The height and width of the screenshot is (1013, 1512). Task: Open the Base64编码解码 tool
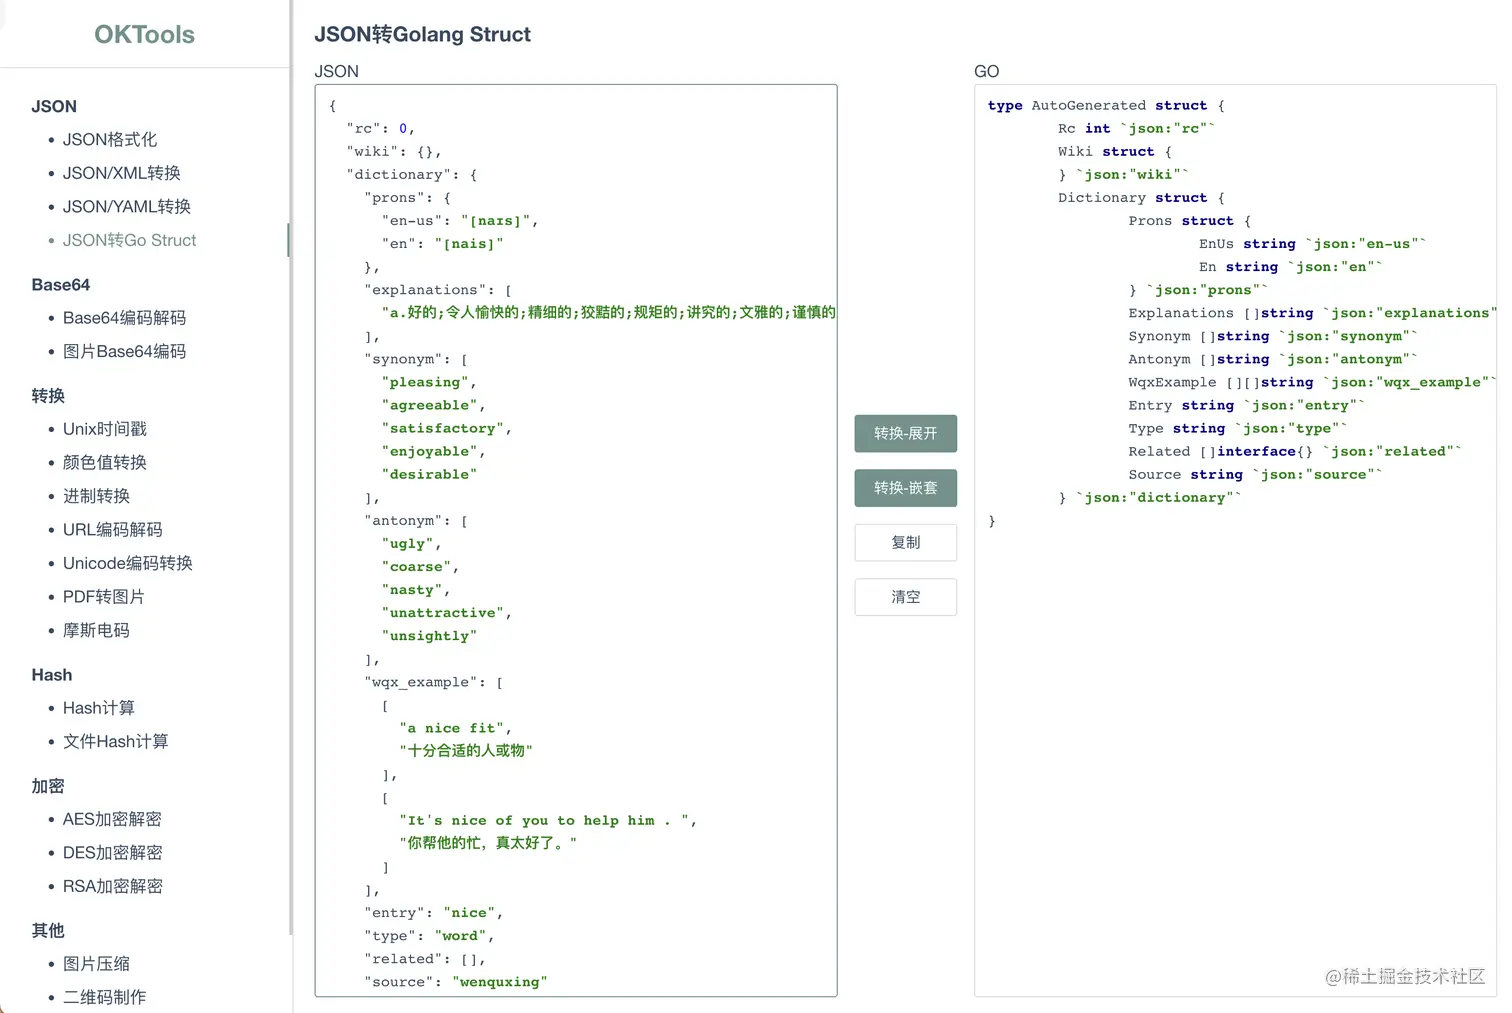pos(124,318)
